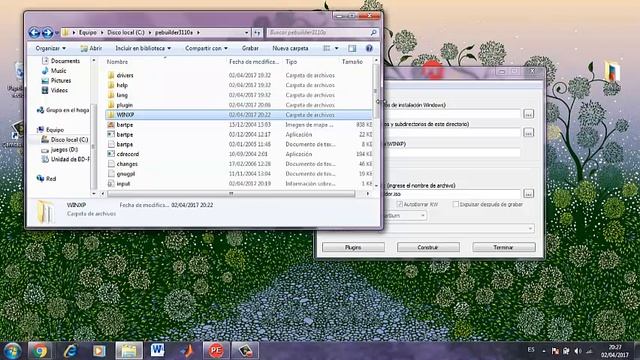Image resolution: width=640 pixels, height=360 pixels.
Task: Click the Windows Start orb
Action: [x=12, y=351]
